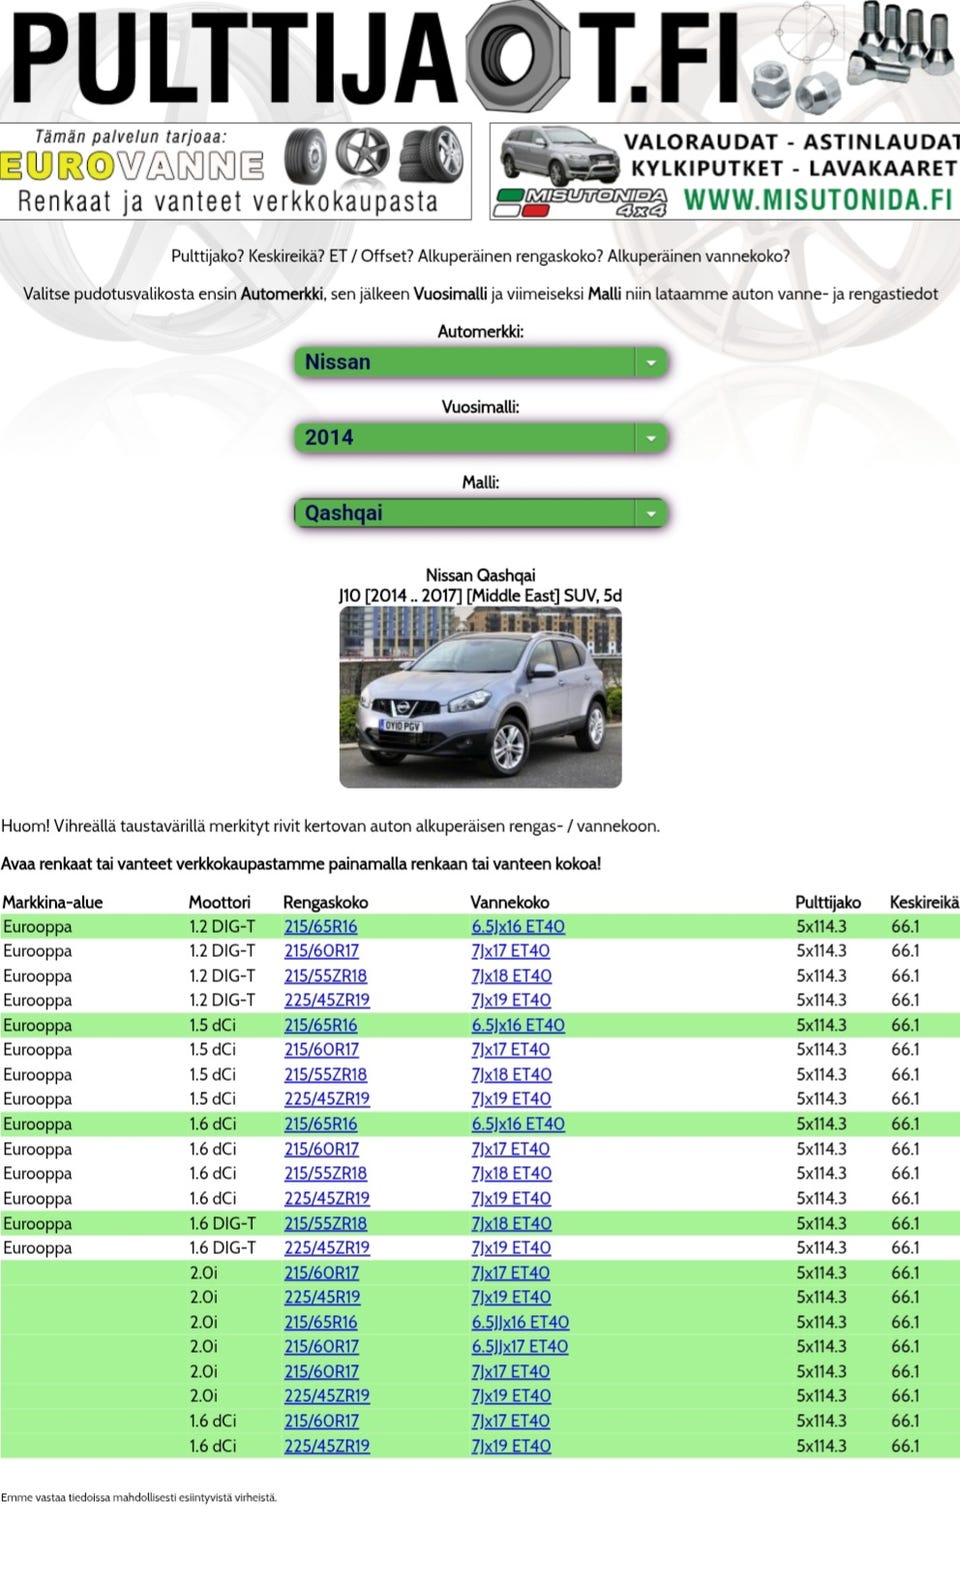Open 215/60R17 tire link in 1.5 dCi row
The image size is (960, 1587).
pos(321,1050)
